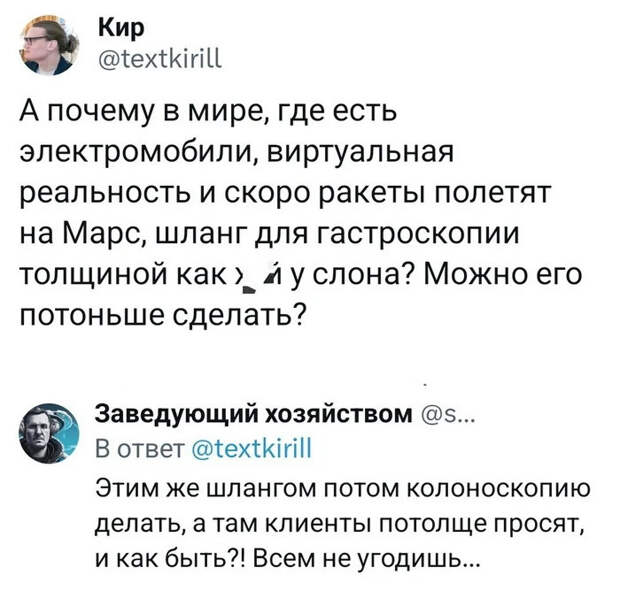Open the avatar of Заведующий хозяйством

click(49, 434)
